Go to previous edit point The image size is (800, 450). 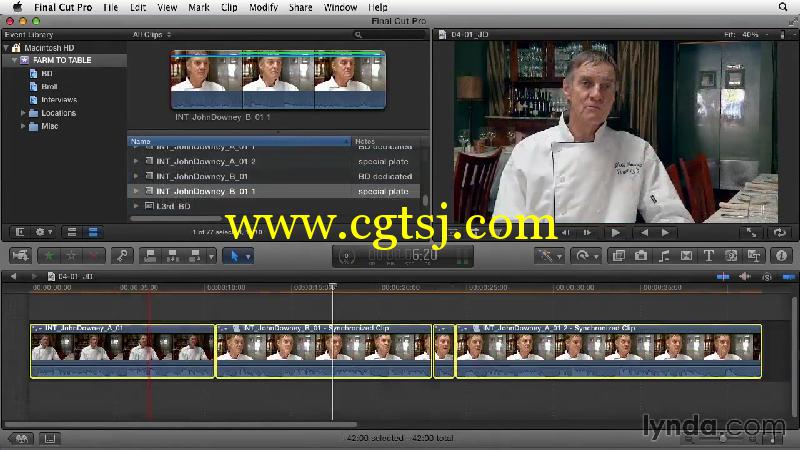click(644, 233)
